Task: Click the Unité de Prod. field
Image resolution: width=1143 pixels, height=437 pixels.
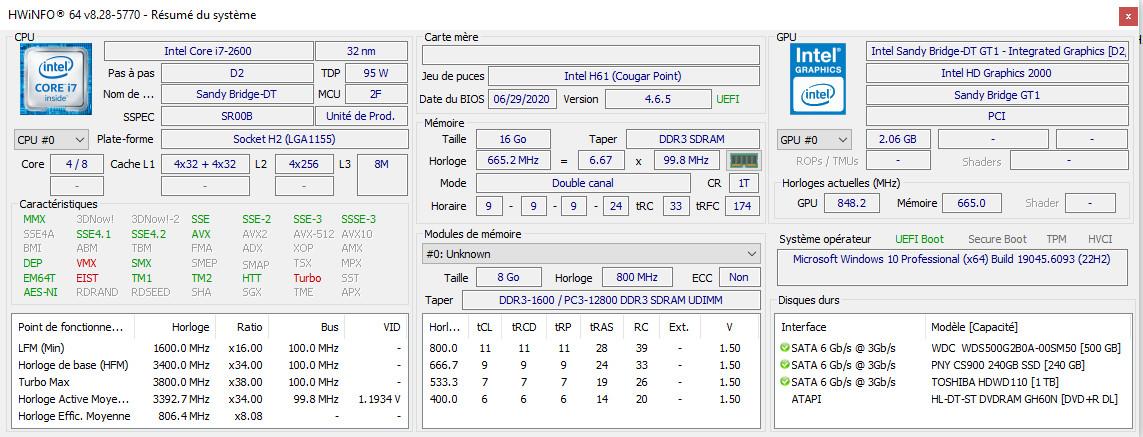Action: 362,116
